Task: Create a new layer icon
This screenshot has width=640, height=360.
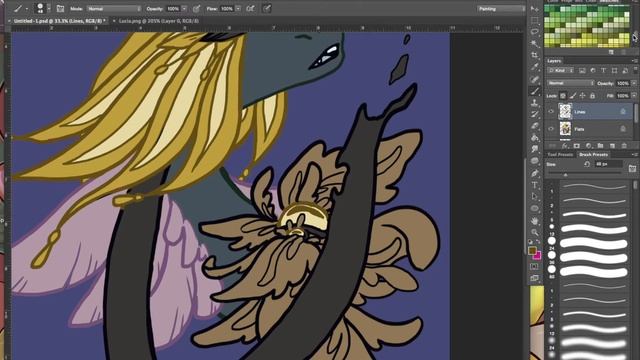Action: click(612, 146)
